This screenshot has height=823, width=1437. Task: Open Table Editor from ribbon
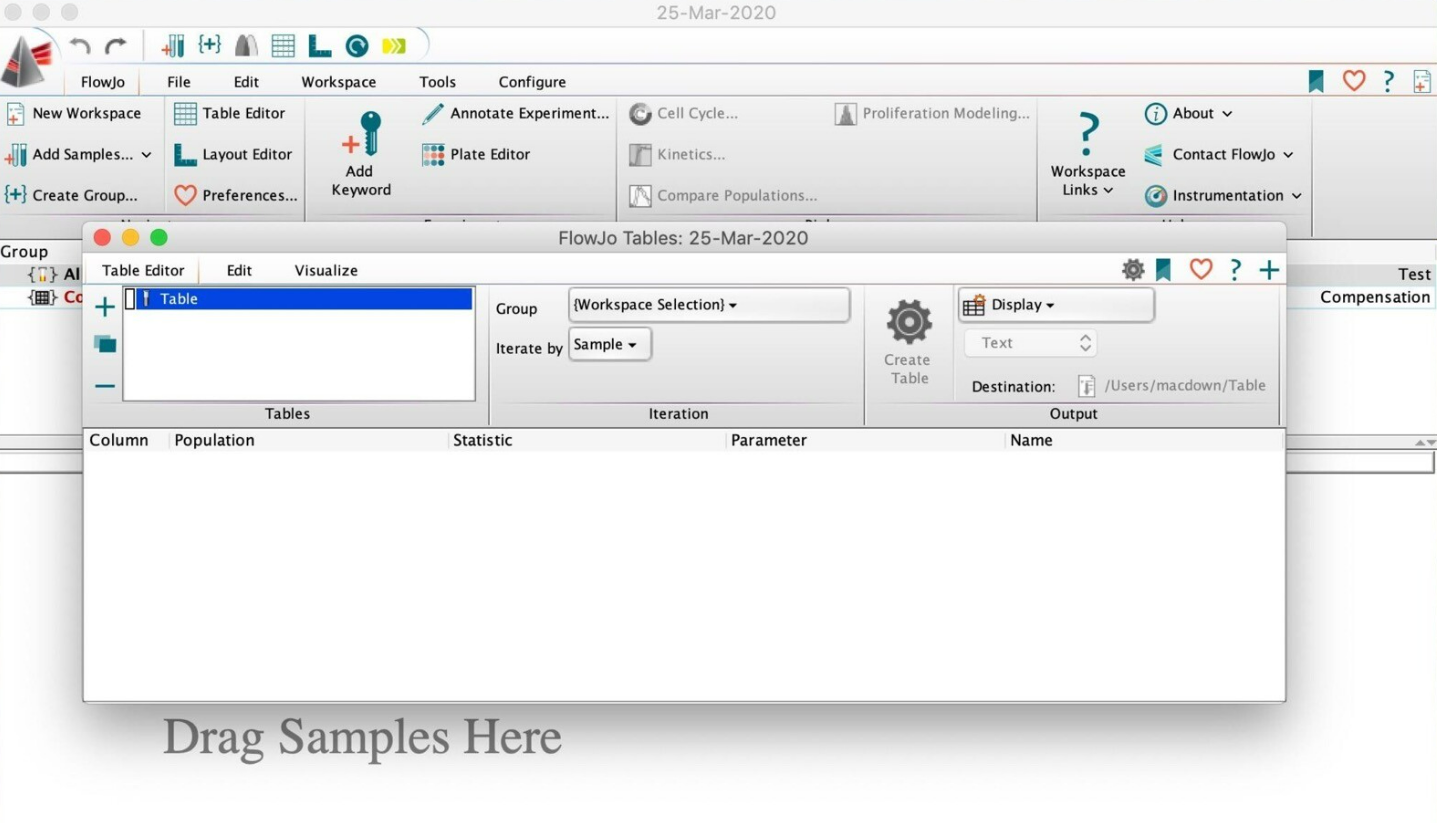[230, 113]
